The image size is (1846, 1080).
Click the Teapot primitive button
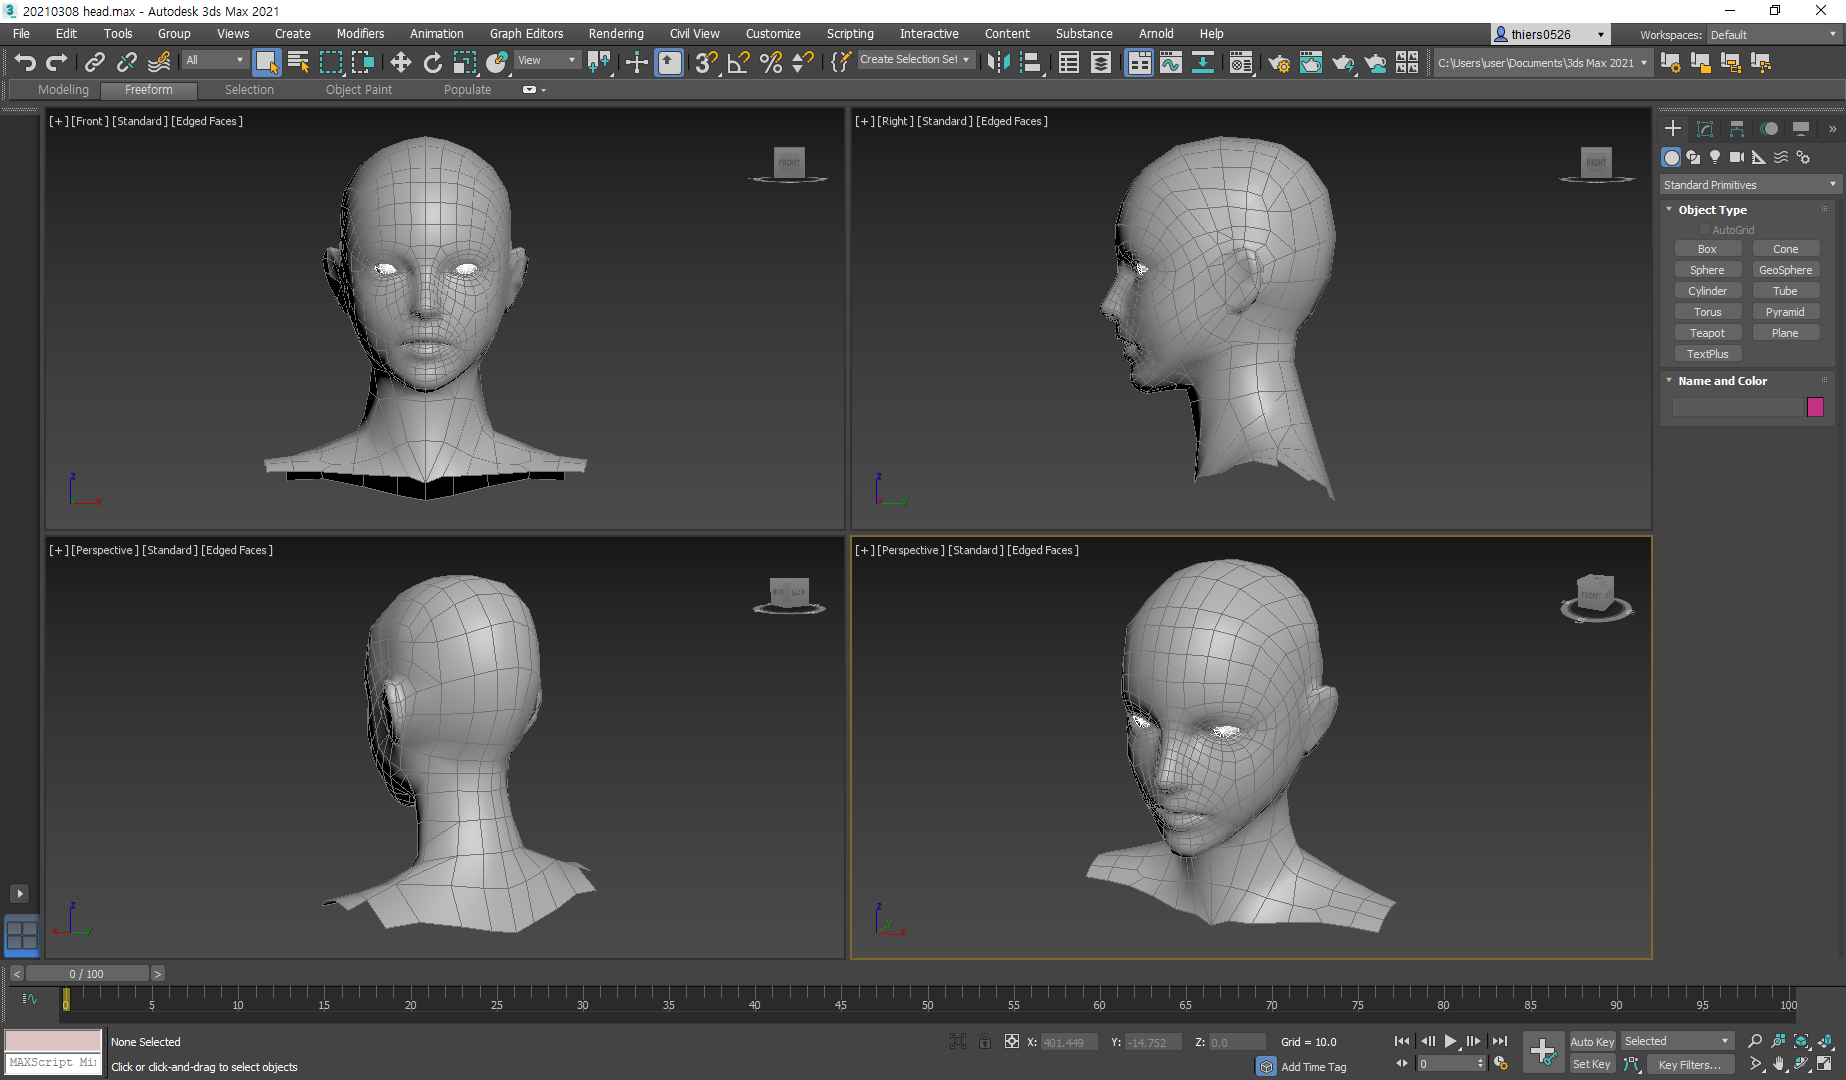1707,333
